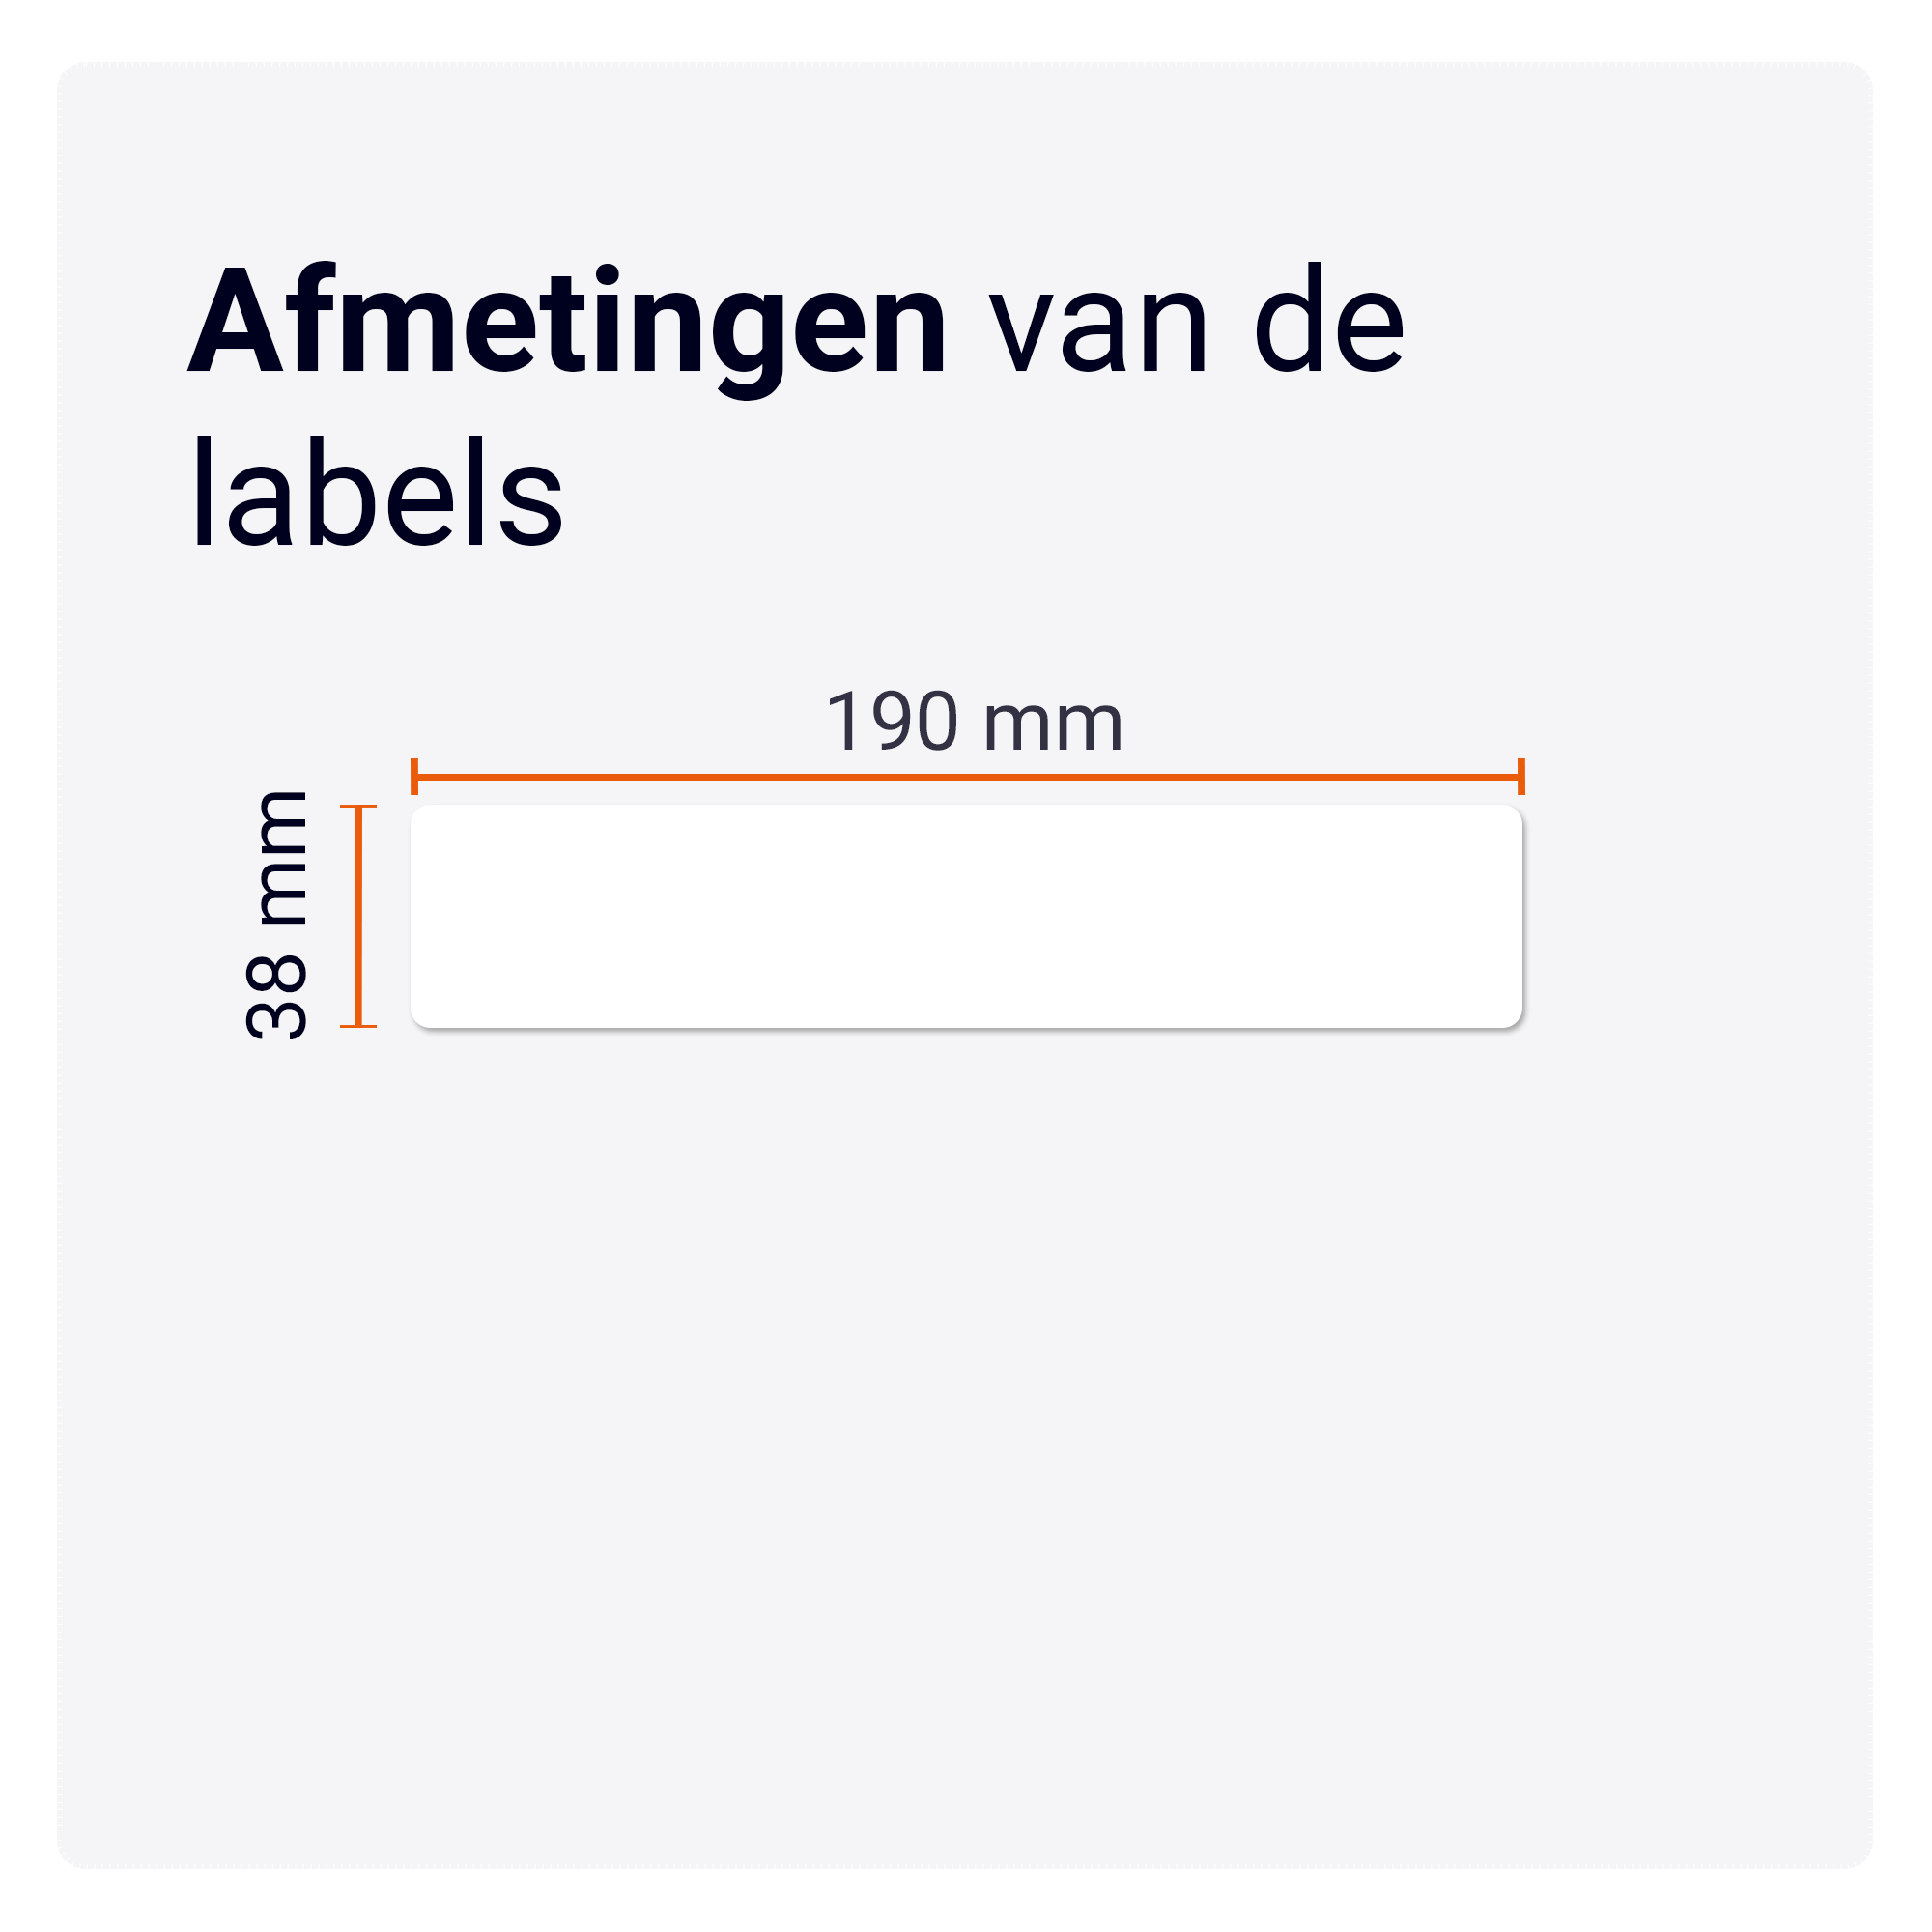Click the orange horizontal width line
Viewport: 1932px width, 1932px height.
(x=967, y=777)
